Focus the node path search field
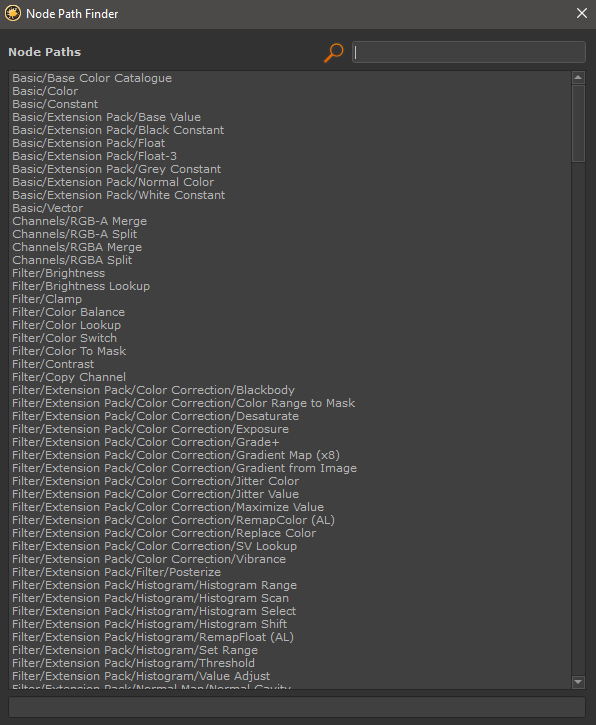The image size is (596, 725). (468, 52)
